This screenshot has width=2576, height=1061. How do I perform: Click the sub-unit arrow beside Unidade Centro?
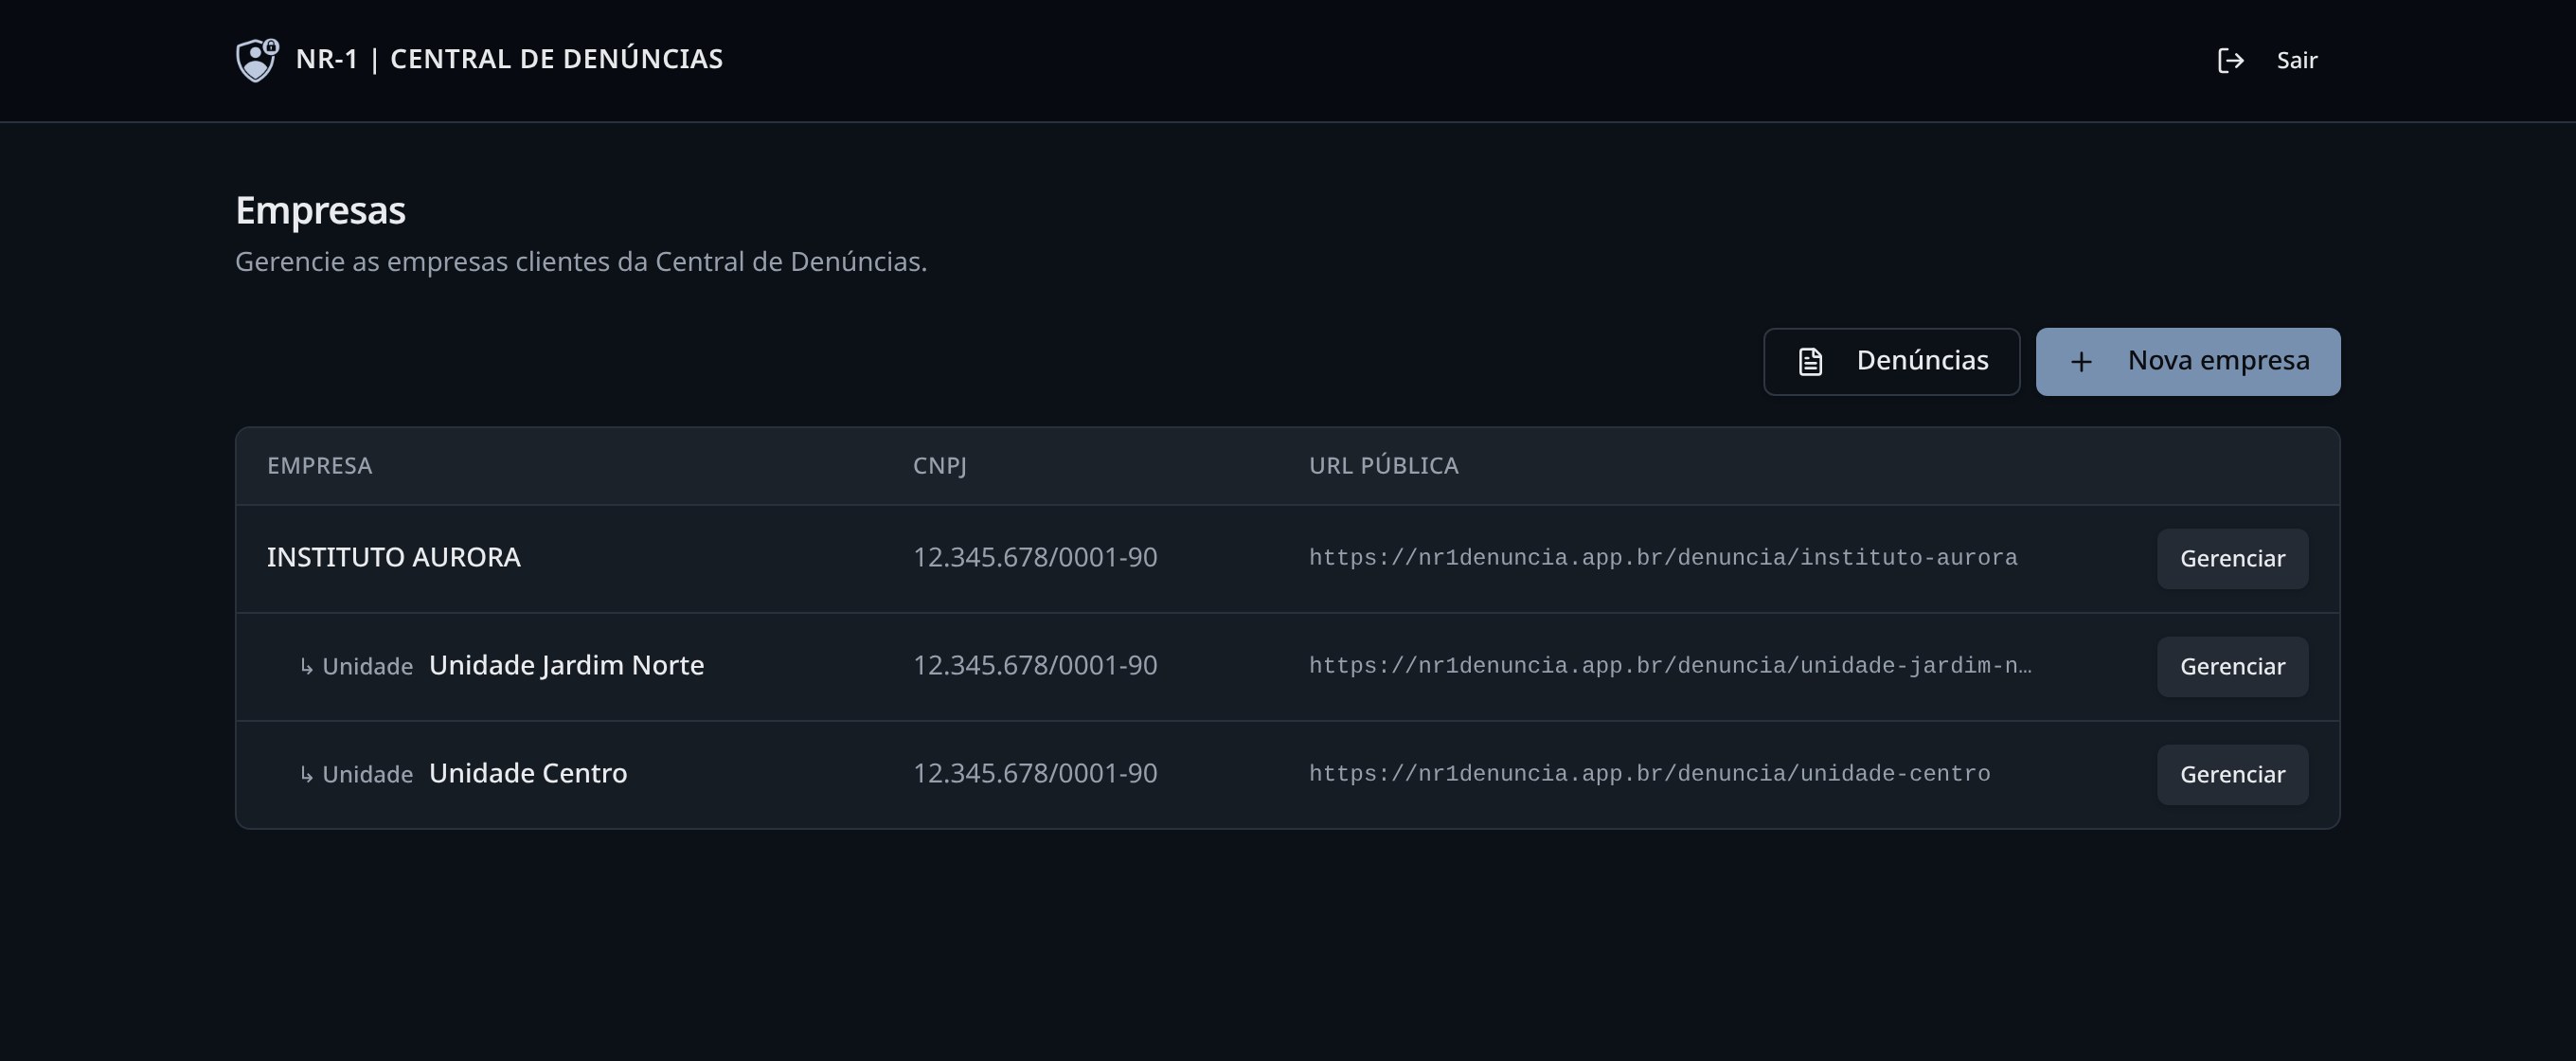[306, 775]
